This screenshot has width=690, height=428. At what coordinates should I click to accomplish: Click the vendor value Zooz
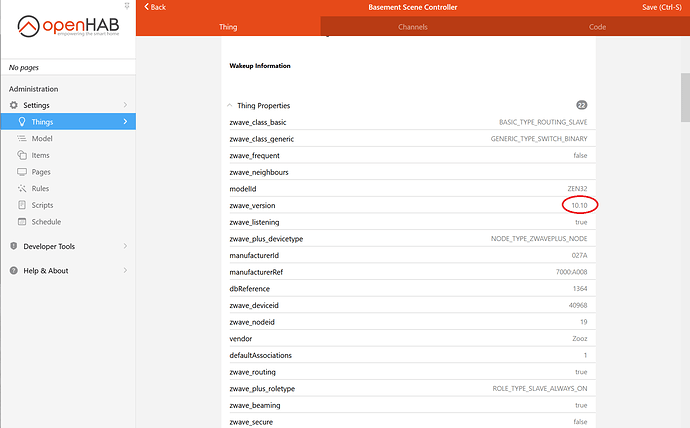(580, 338)
